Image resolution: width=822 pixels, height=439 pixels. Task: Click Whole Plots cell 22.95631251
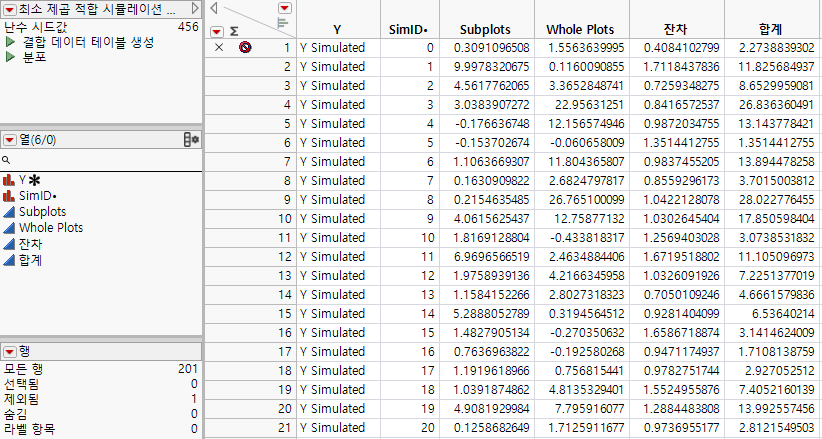[589, 105]
